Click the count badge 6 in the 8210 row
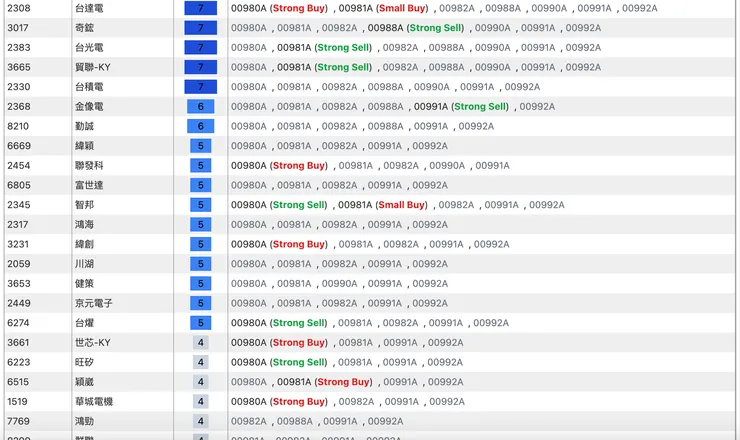Viewport: 740px width, 440px height. (201, 126)
